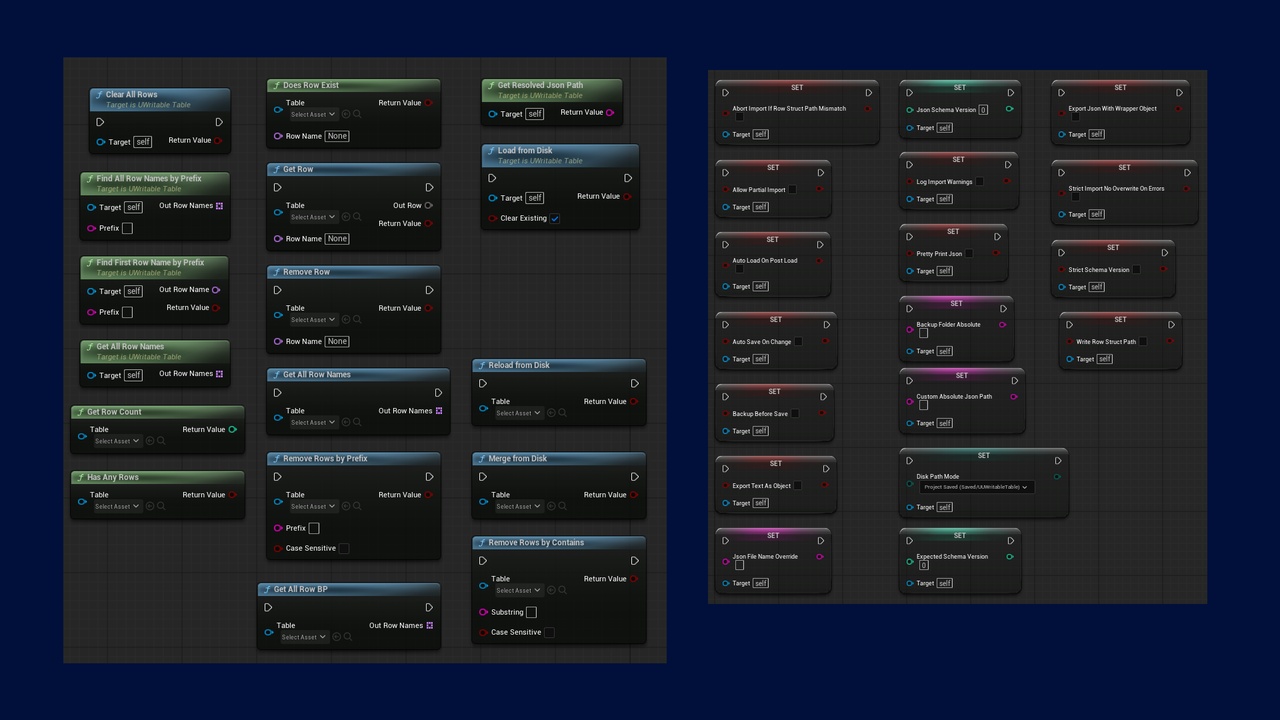Check the Pretty Print Json checkbox
Screen dimensions: 1280x720
point(968,253)
